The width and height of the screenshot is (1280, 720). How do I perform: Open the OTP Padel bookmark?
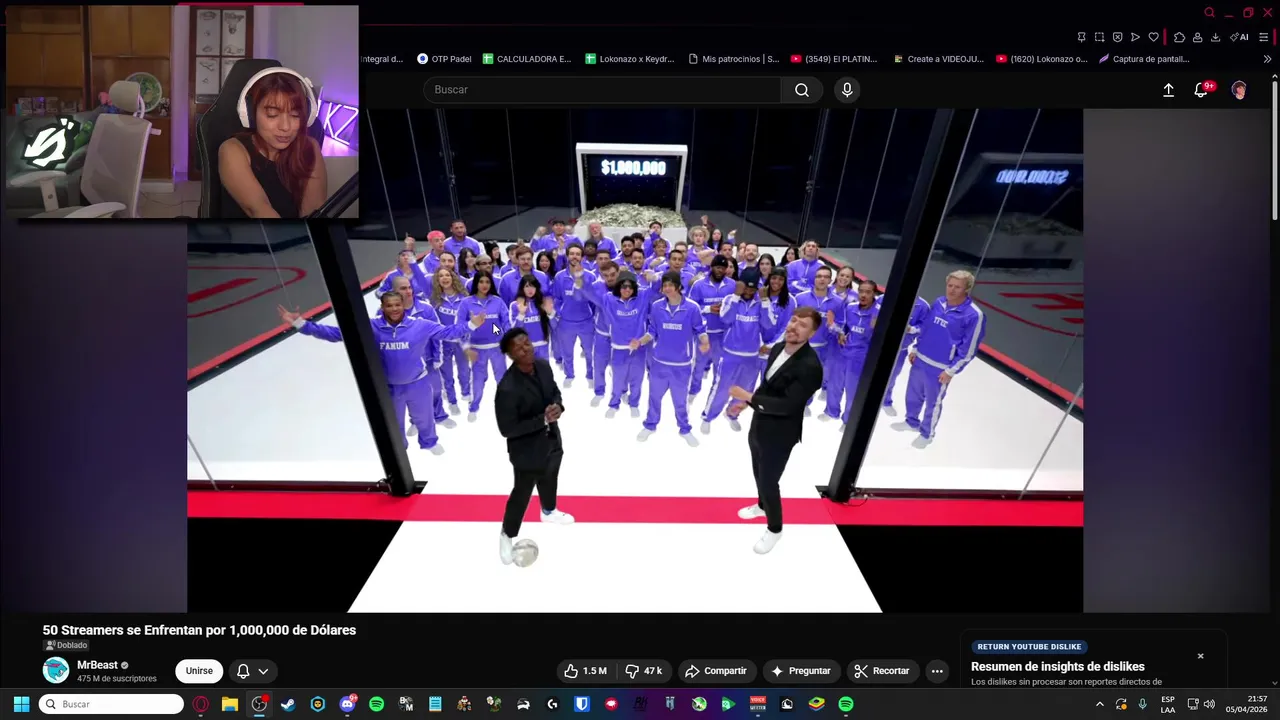point(444,59)
